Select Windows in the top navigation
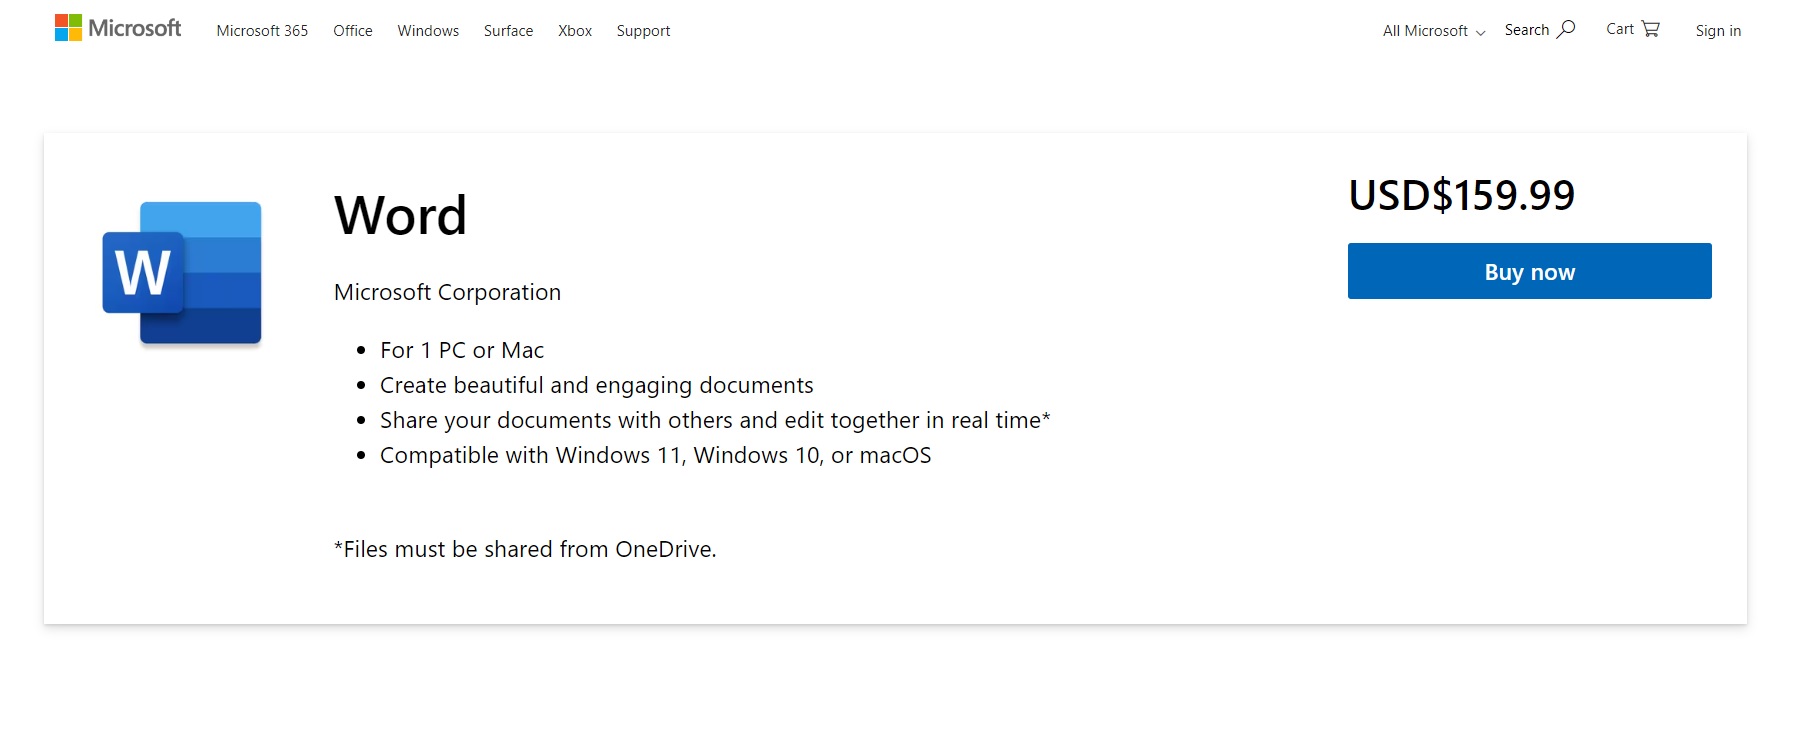The height and width of the screenshot is (729, 1793). click(428, 31)
